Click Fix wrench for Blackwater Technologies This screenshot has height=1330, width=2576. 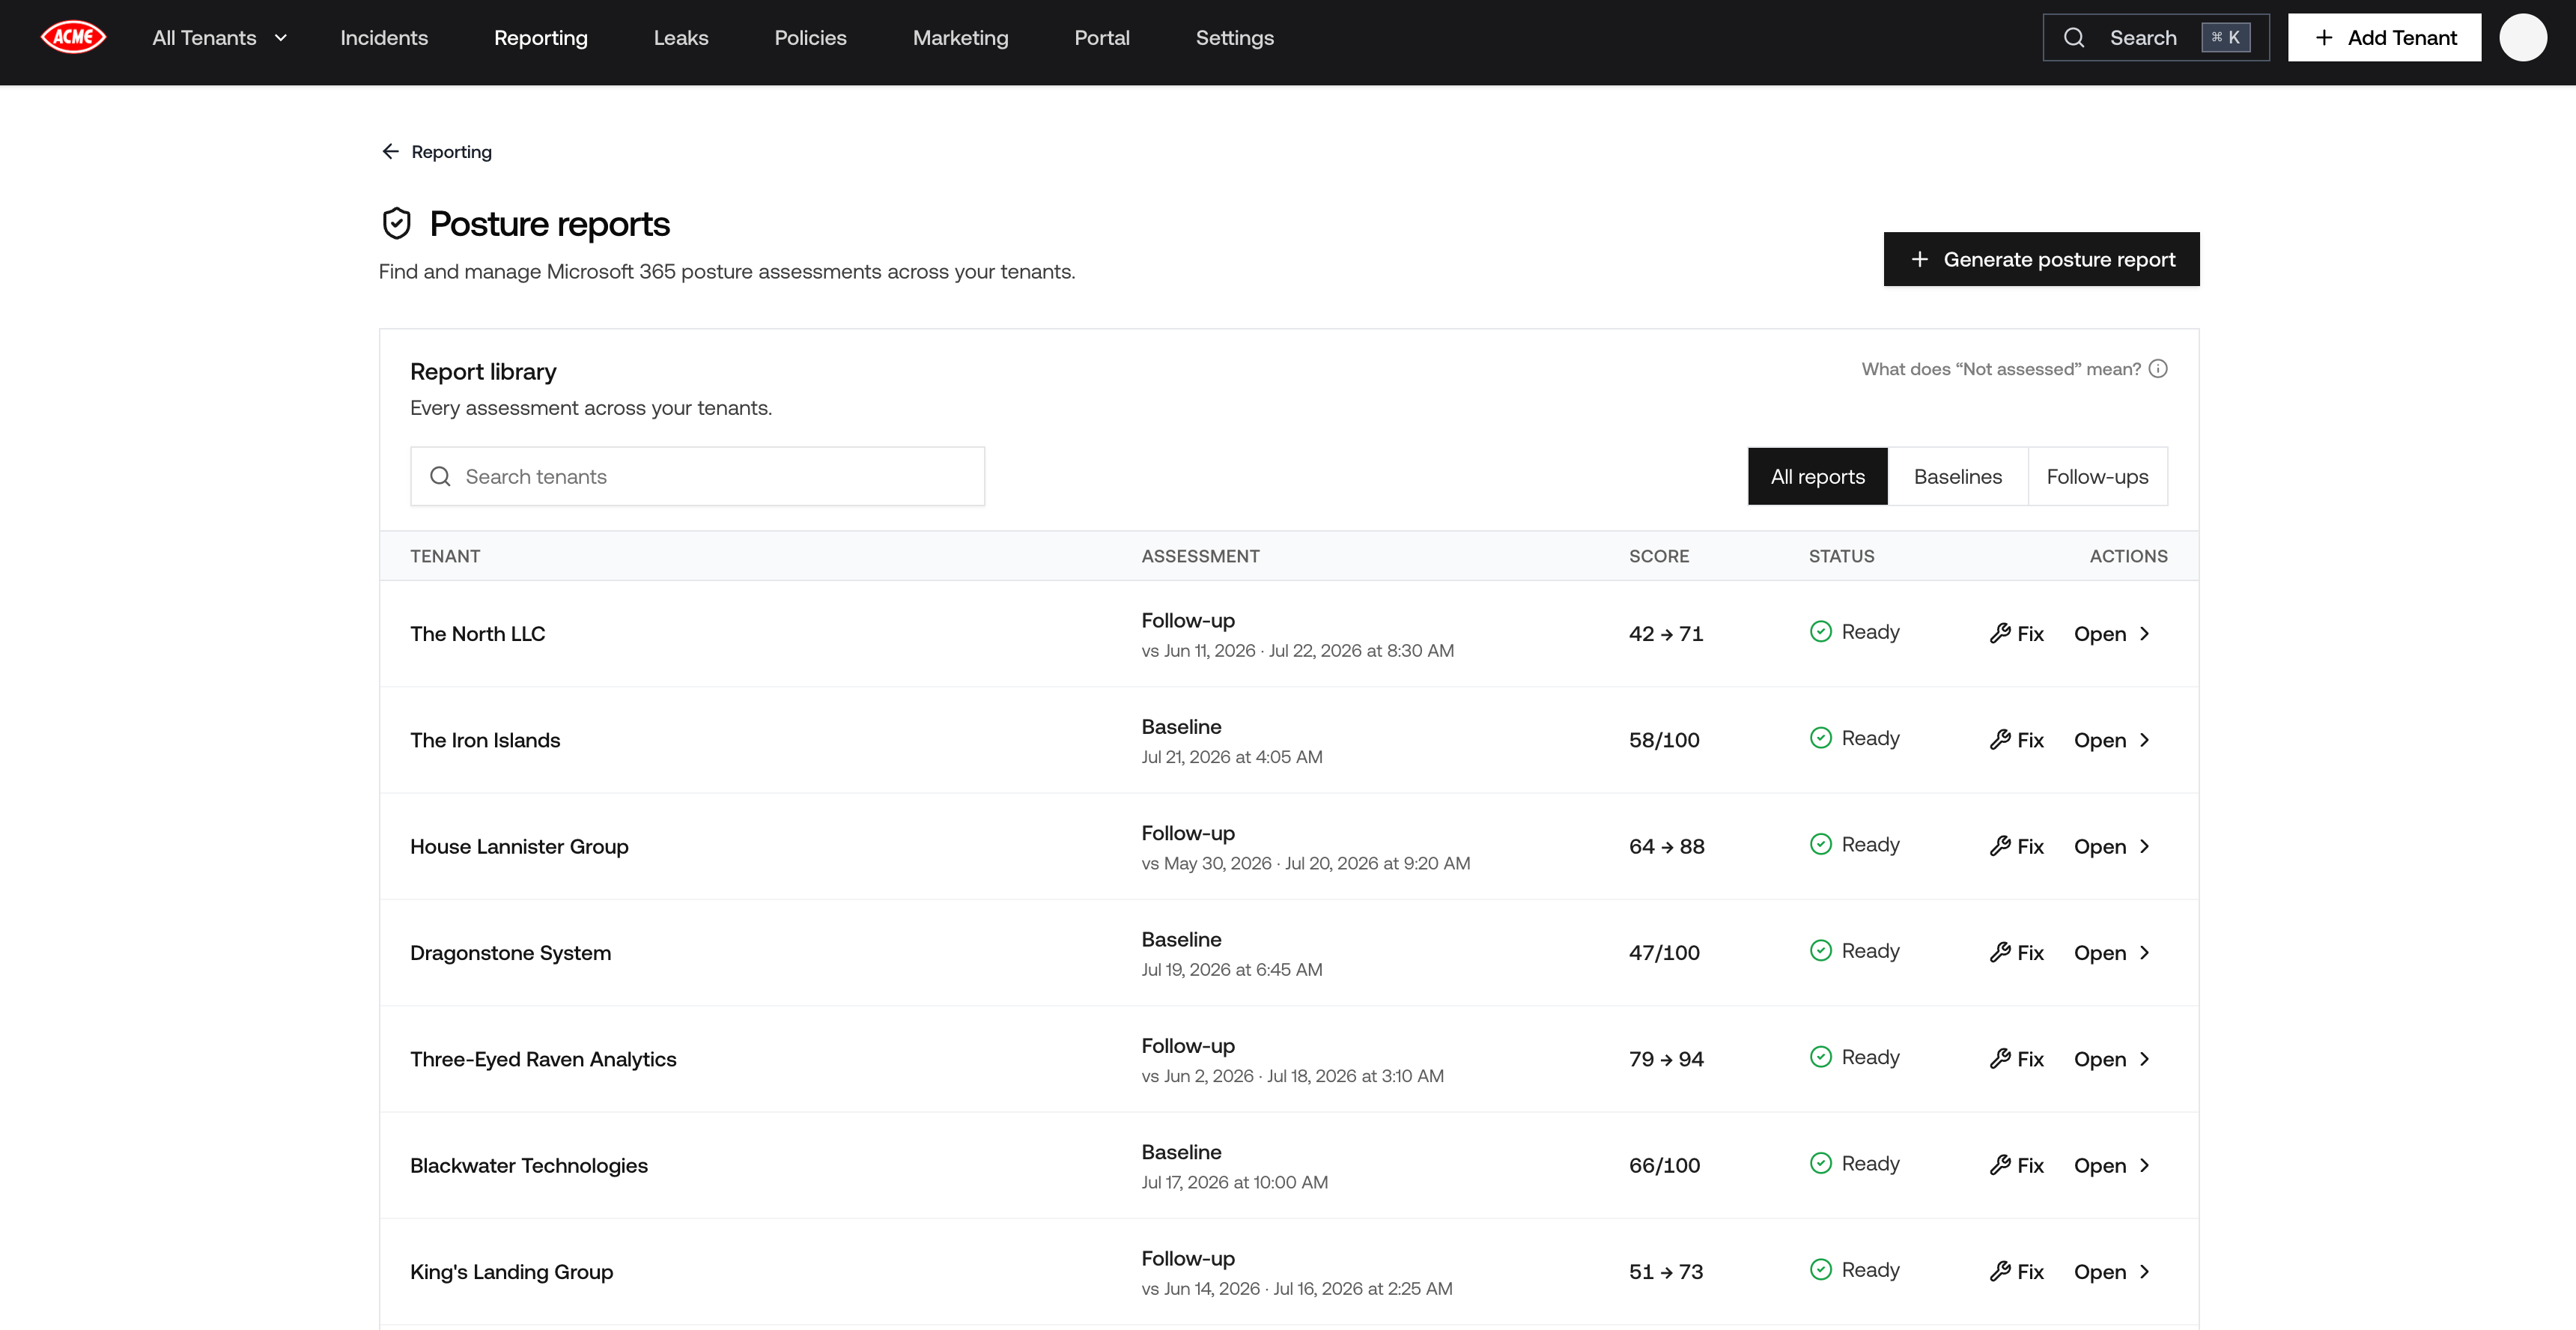(2016, 1165)
